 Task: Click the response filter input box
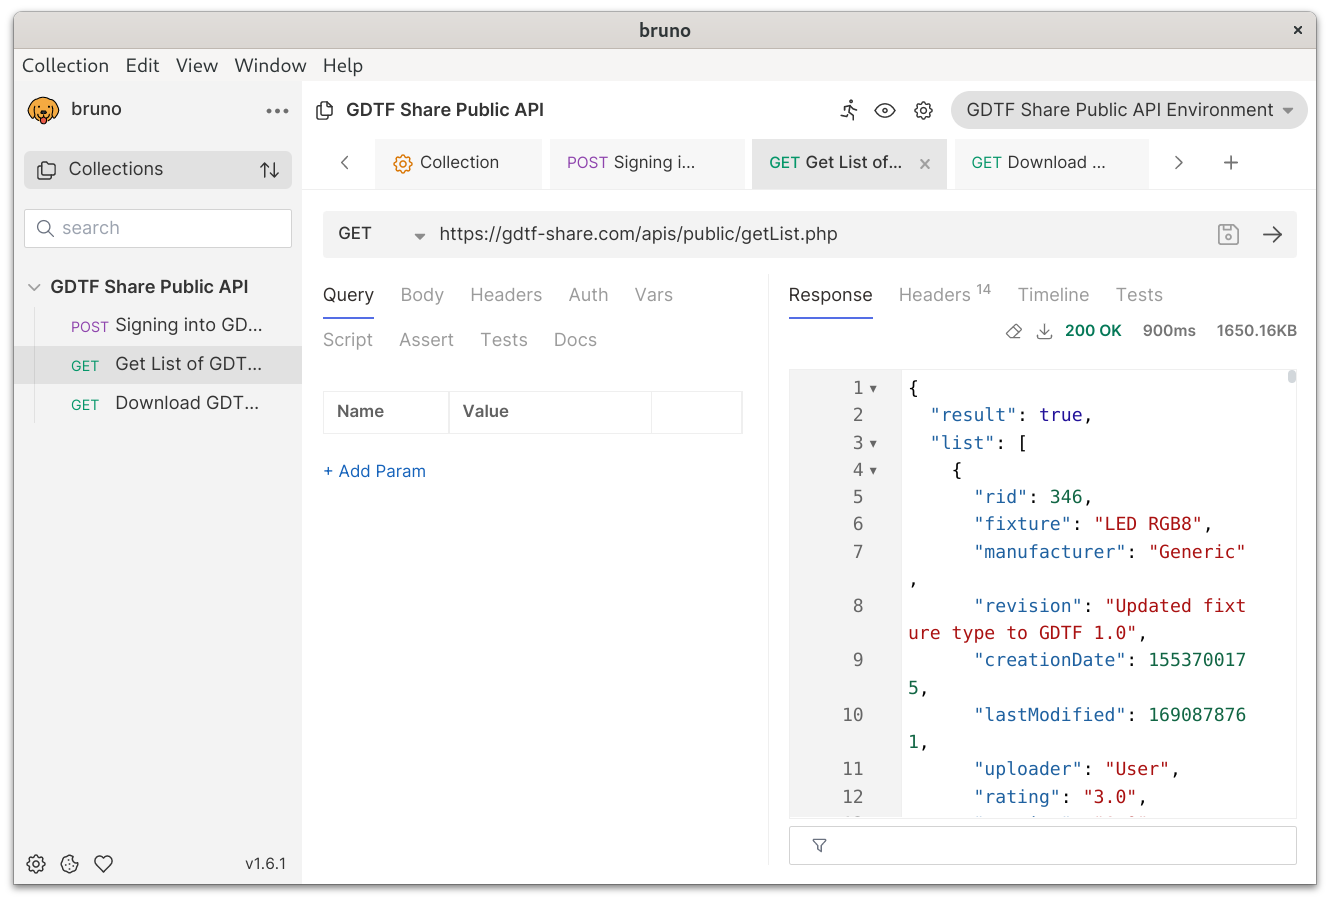click(1042, 846)
